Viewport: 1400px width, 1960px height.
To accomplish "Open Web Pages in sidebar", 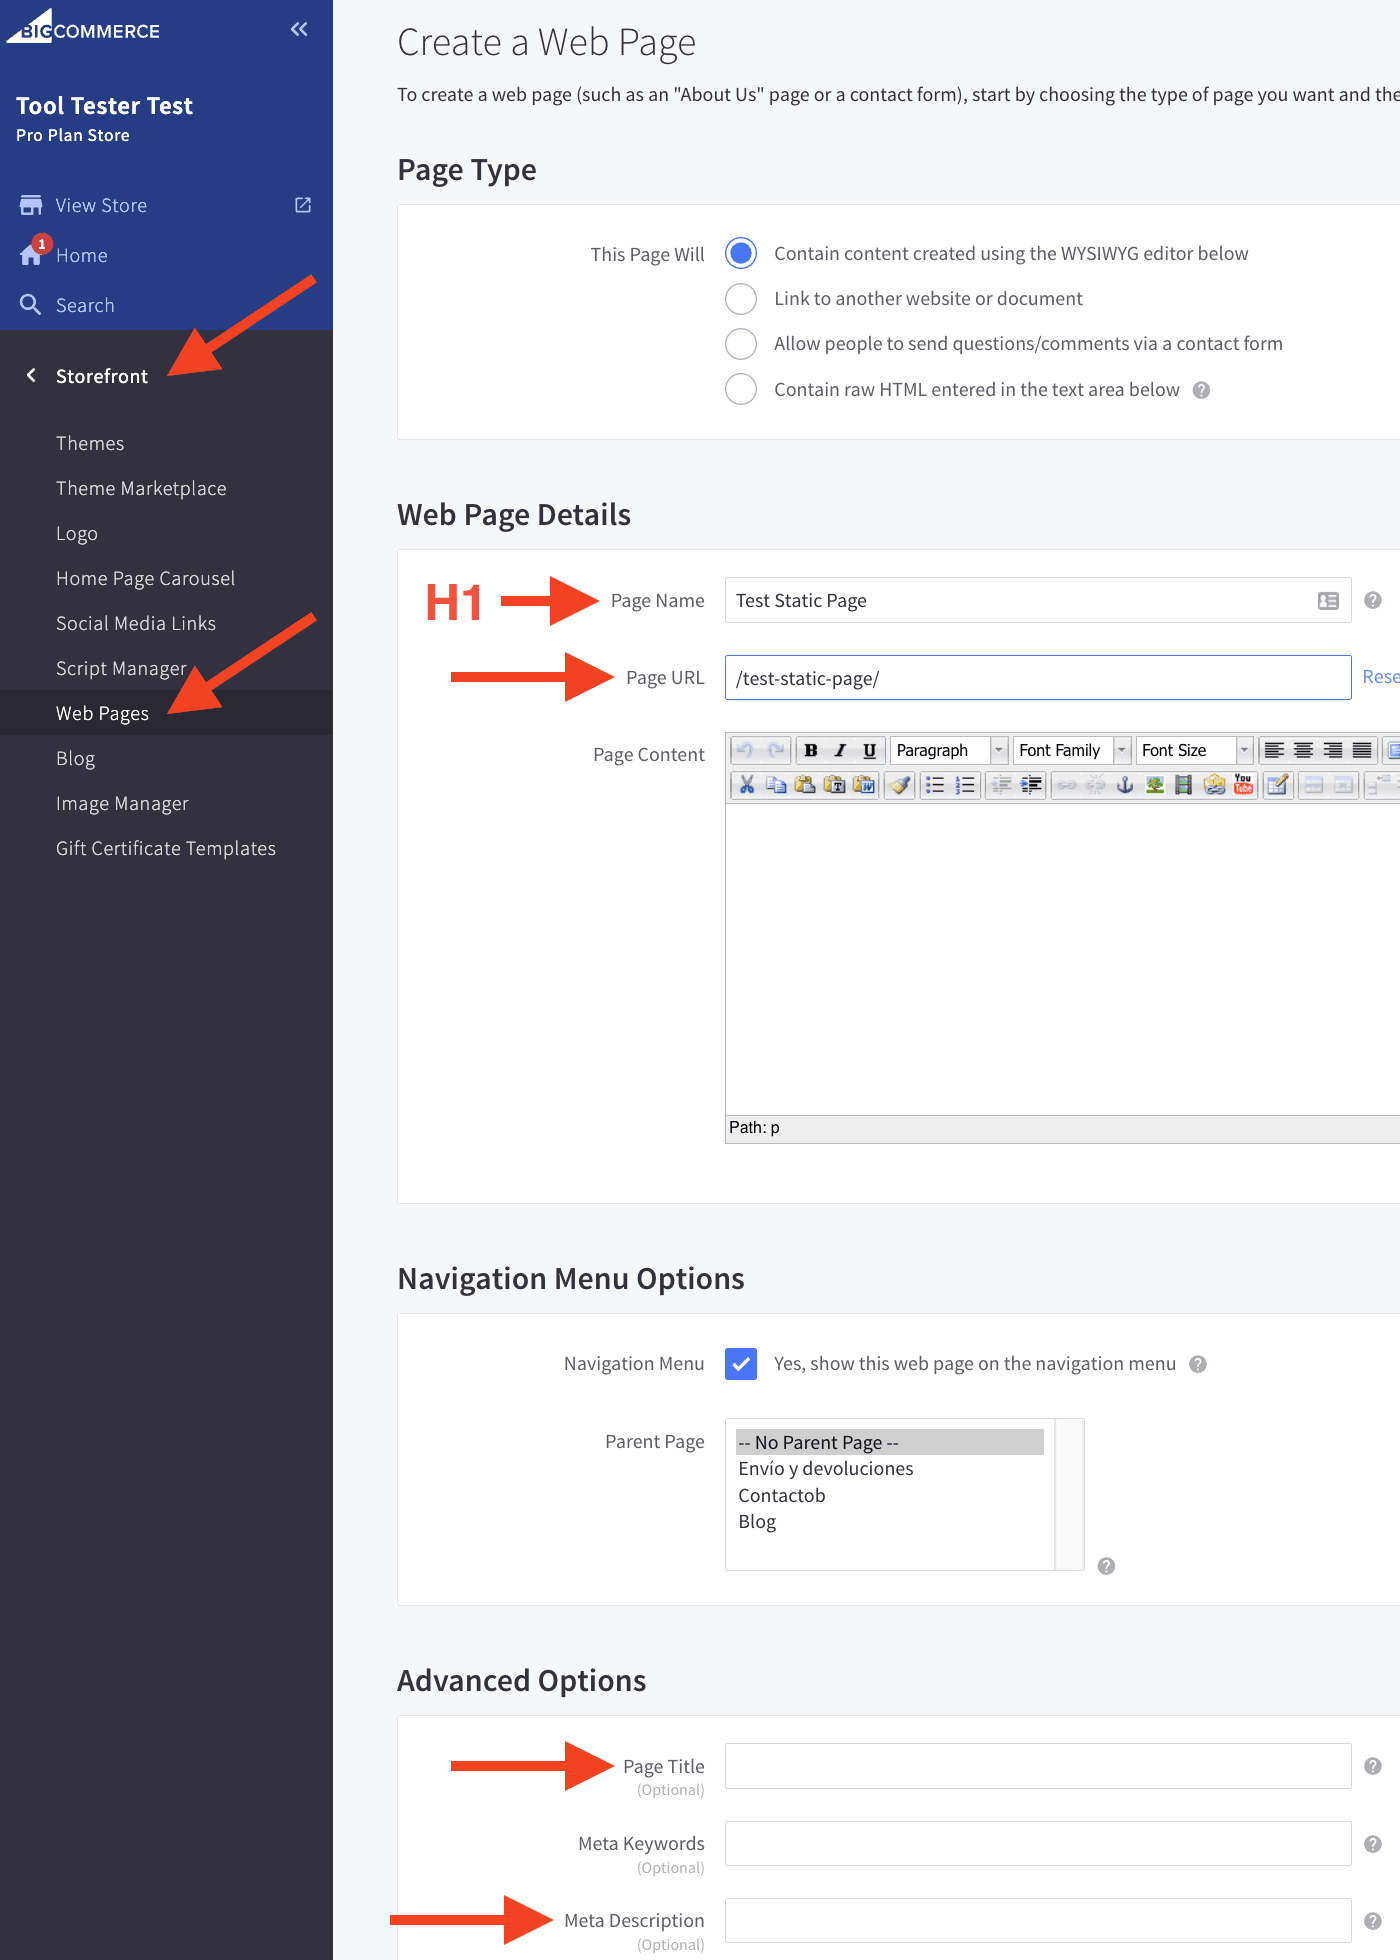I will (102, 713).
